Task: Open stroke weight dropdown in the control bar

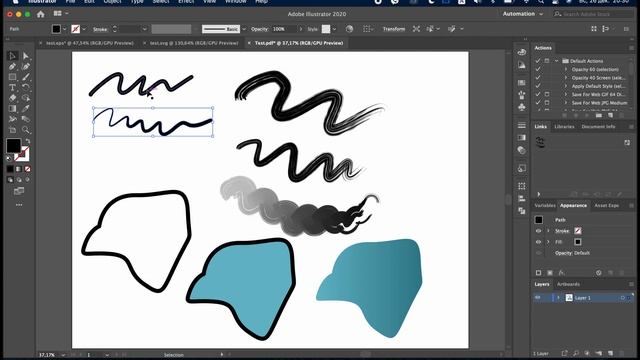Action: click(144, 29)
